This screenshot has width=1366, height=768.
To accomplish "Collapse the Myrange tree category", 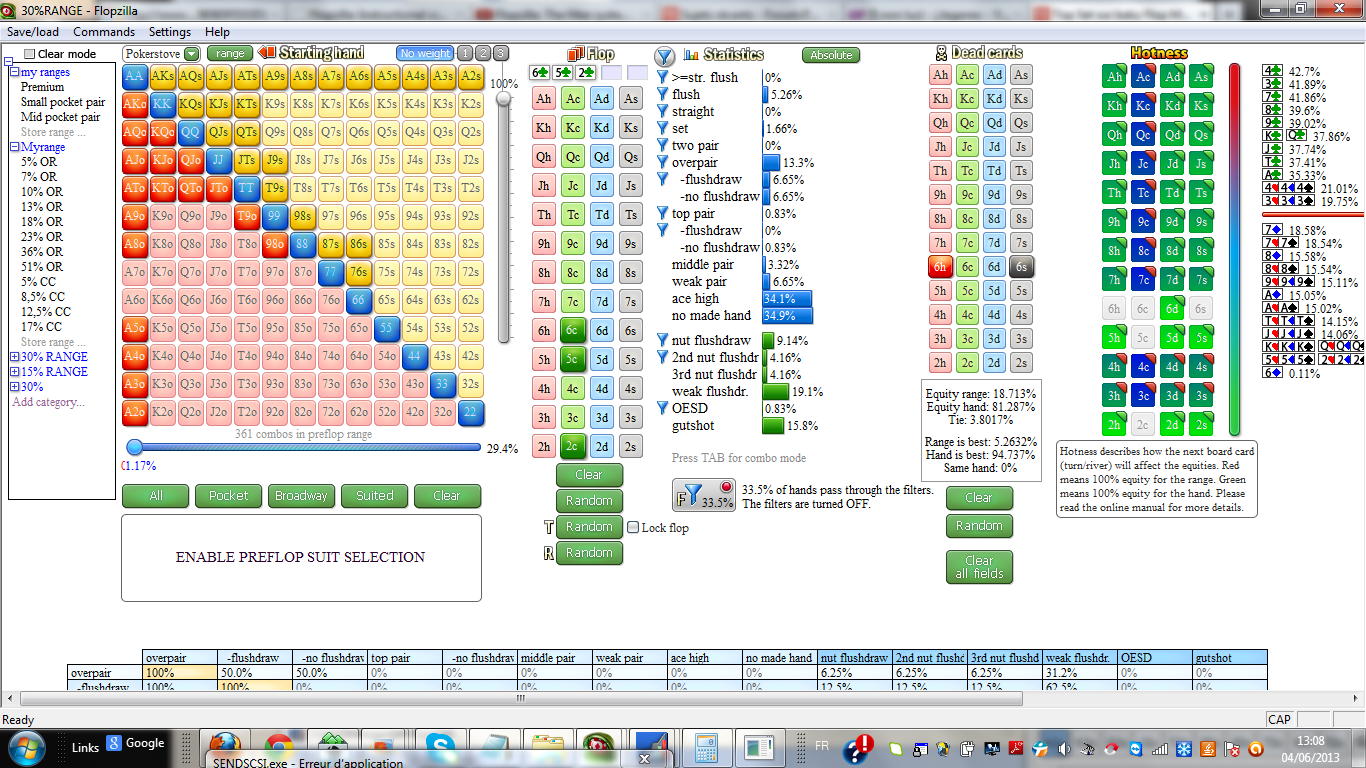I will coord(14,147).
